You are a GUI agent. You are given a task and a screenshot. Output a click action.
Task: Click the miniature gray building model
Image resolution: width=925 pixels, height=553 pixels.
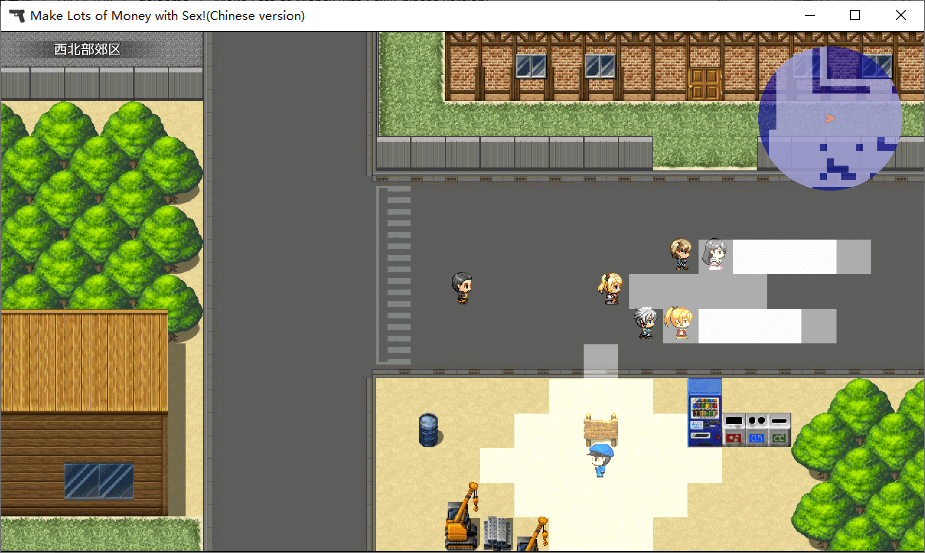497,533
